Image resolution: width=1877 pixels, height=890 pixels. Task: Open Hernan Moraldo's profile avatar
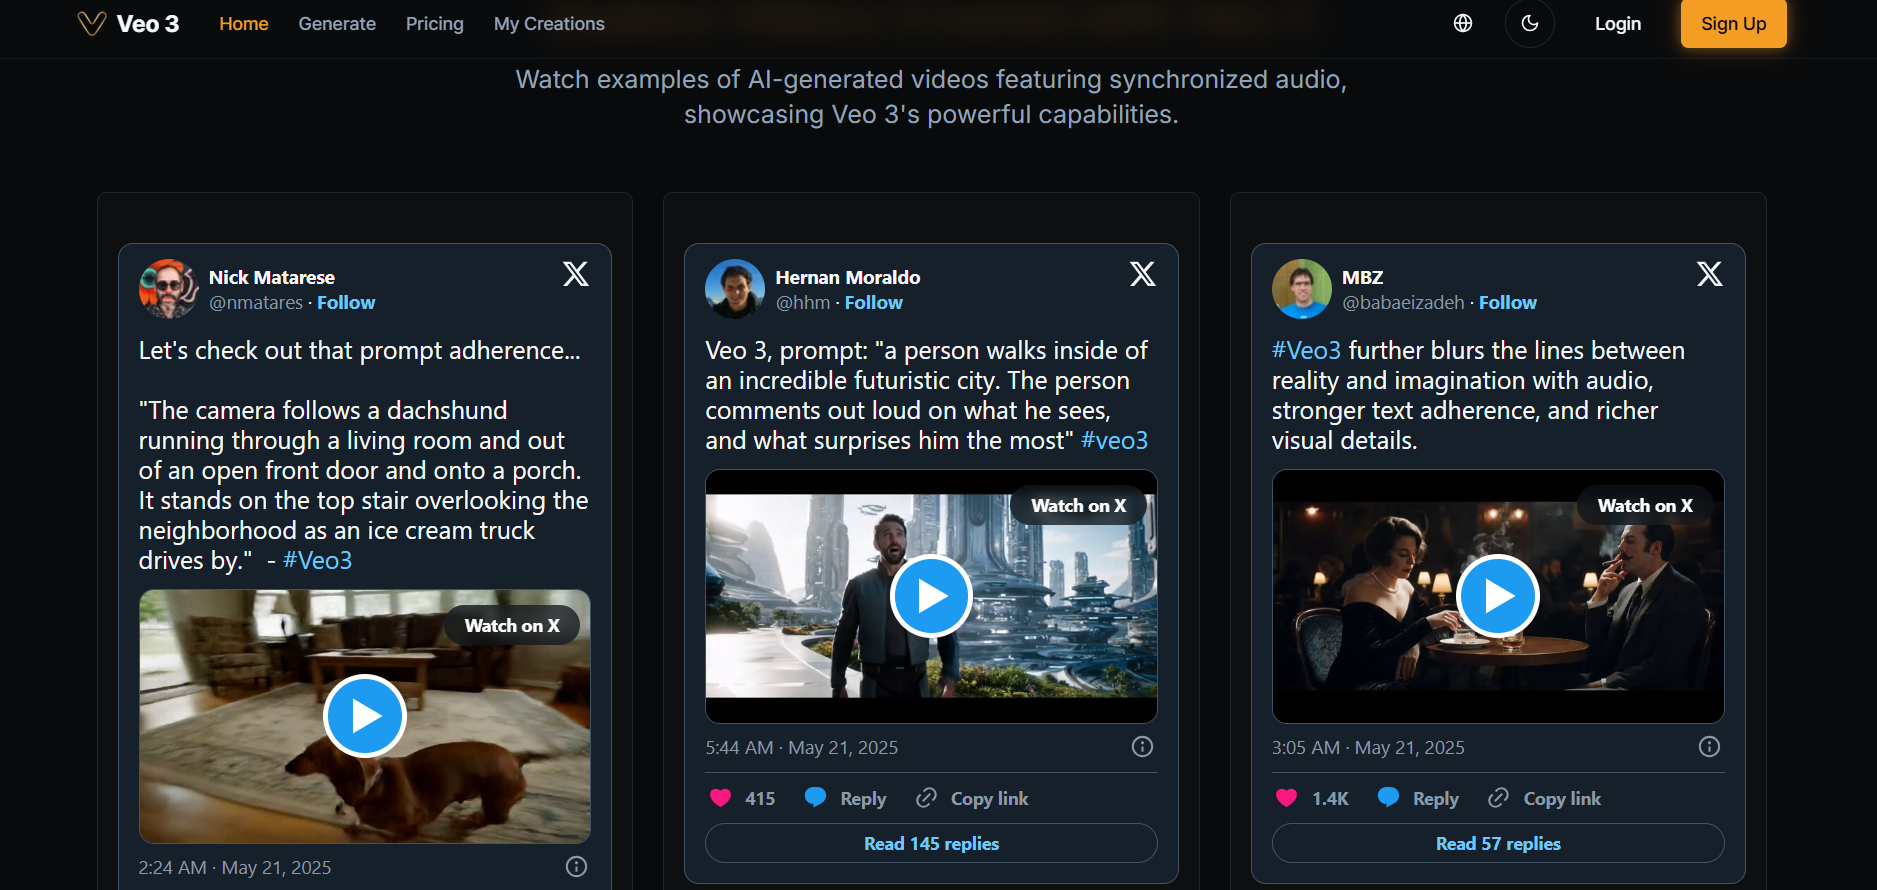pyautogui.click(x=735, y=289)
